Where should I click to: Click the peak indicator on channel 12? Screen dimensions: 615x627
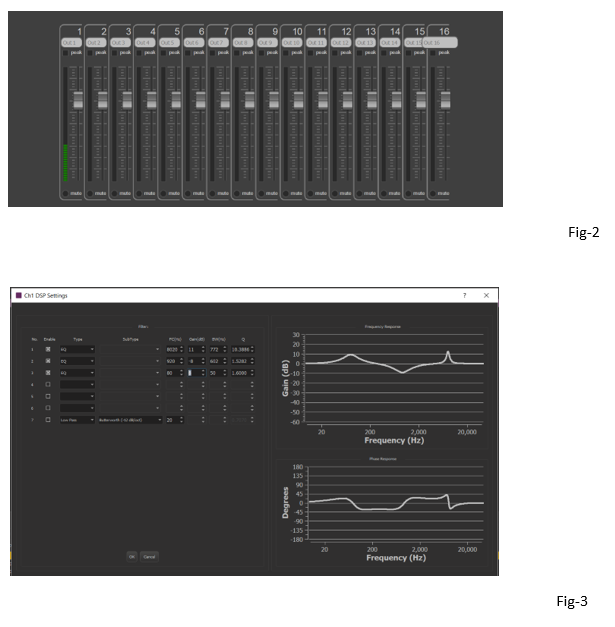[336, 53]
